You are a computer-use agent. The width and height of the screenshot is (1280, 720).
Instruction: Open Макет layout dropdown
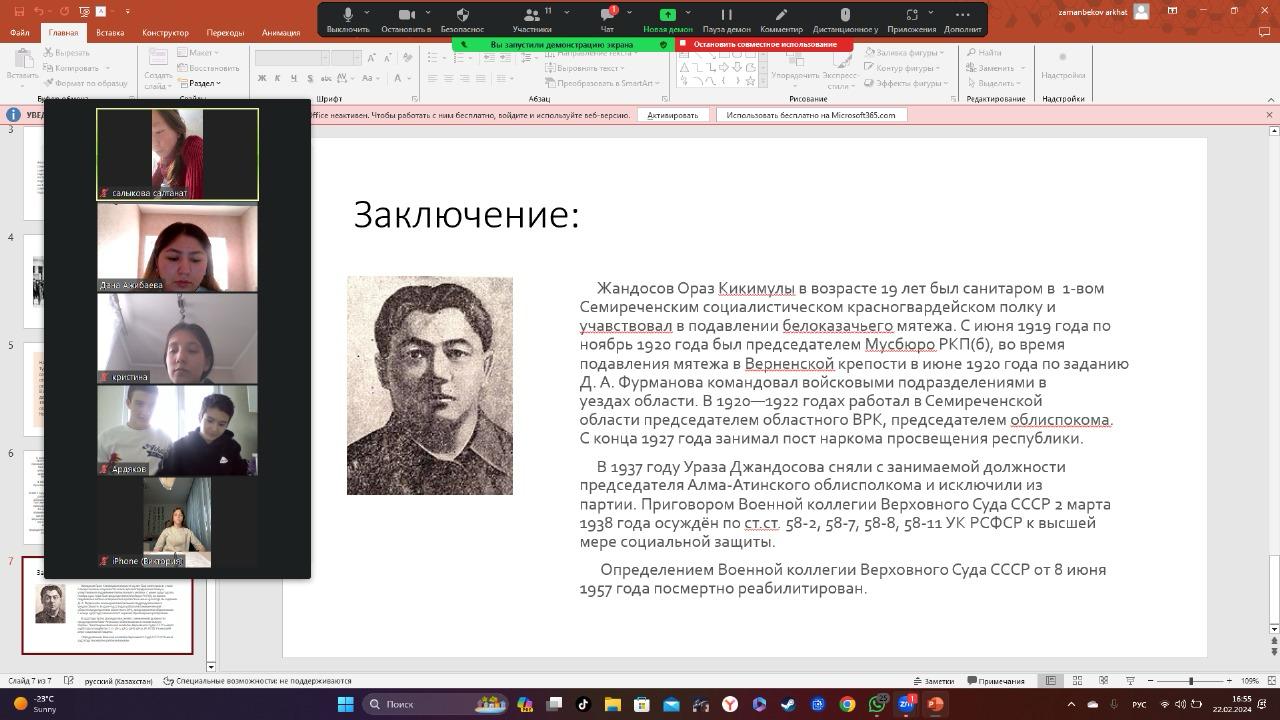coord(198,53)
